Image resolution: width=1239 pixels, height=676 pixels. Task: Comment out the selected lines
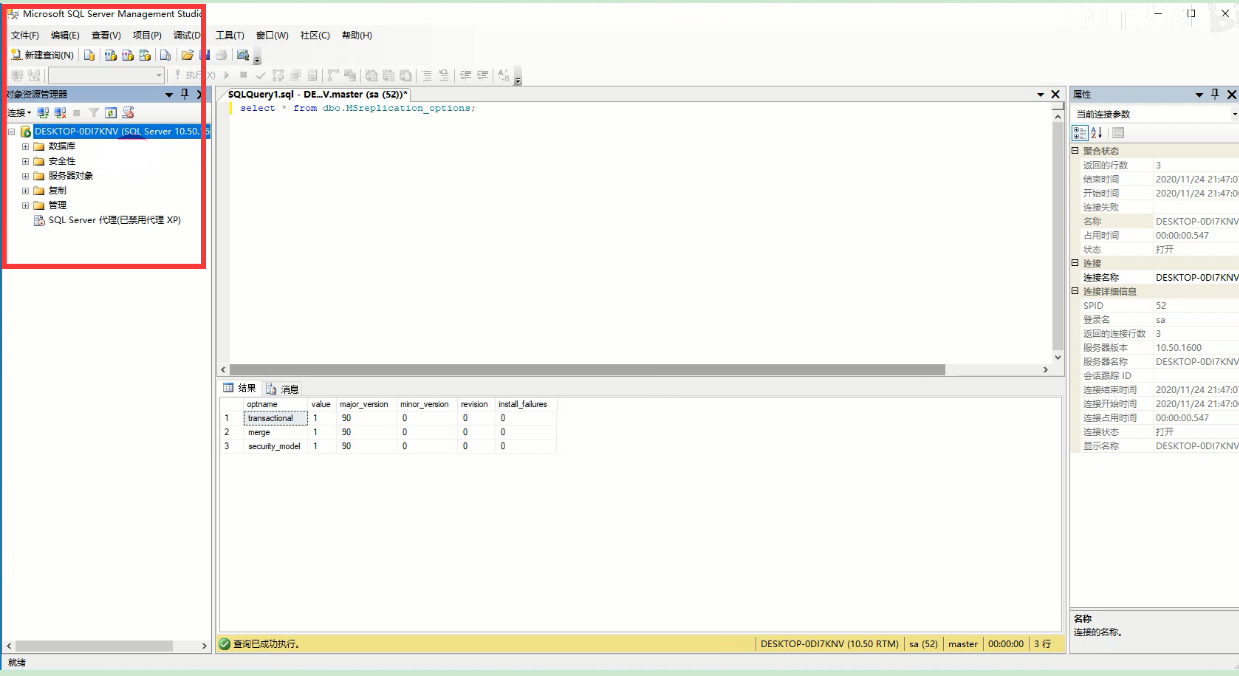[426, 75]
